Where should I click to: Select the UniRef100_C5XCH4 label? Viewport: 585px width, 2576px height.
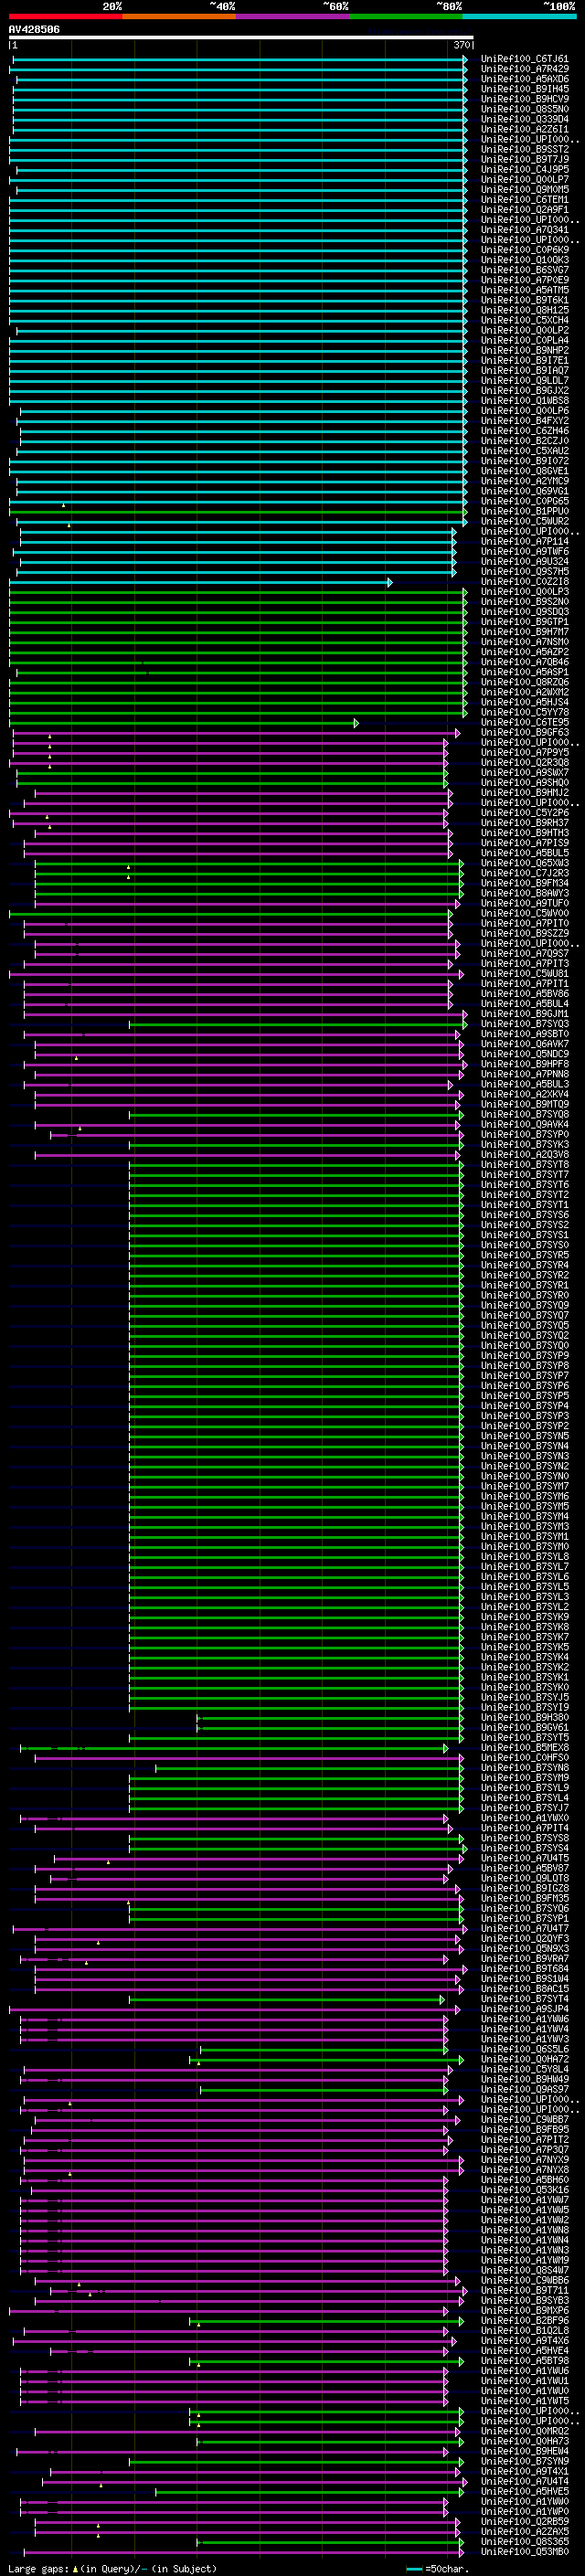coord(525,320)
